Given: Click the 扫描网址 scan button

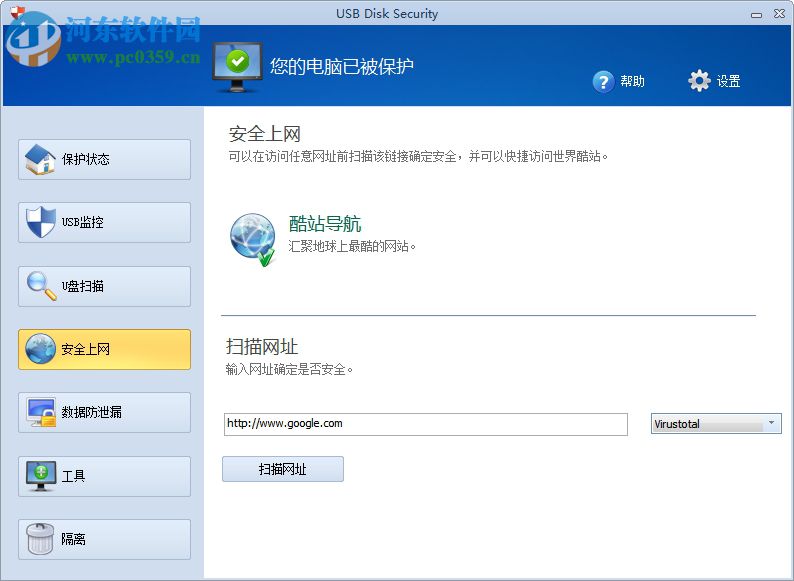Looking at the screenshot, I should coord(283,469).
